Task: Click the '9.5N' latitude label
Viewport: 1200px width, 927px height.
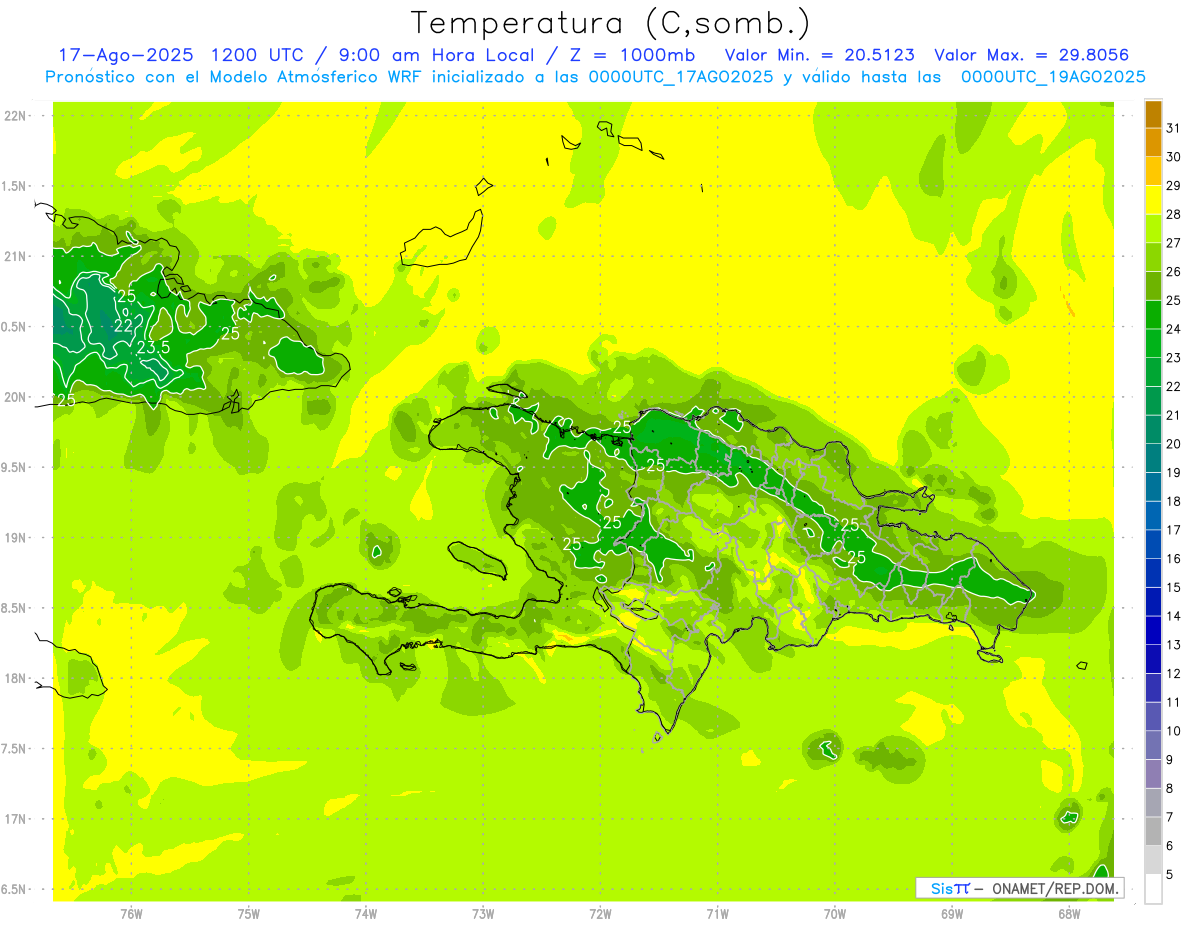Action: tap(15, 467)
